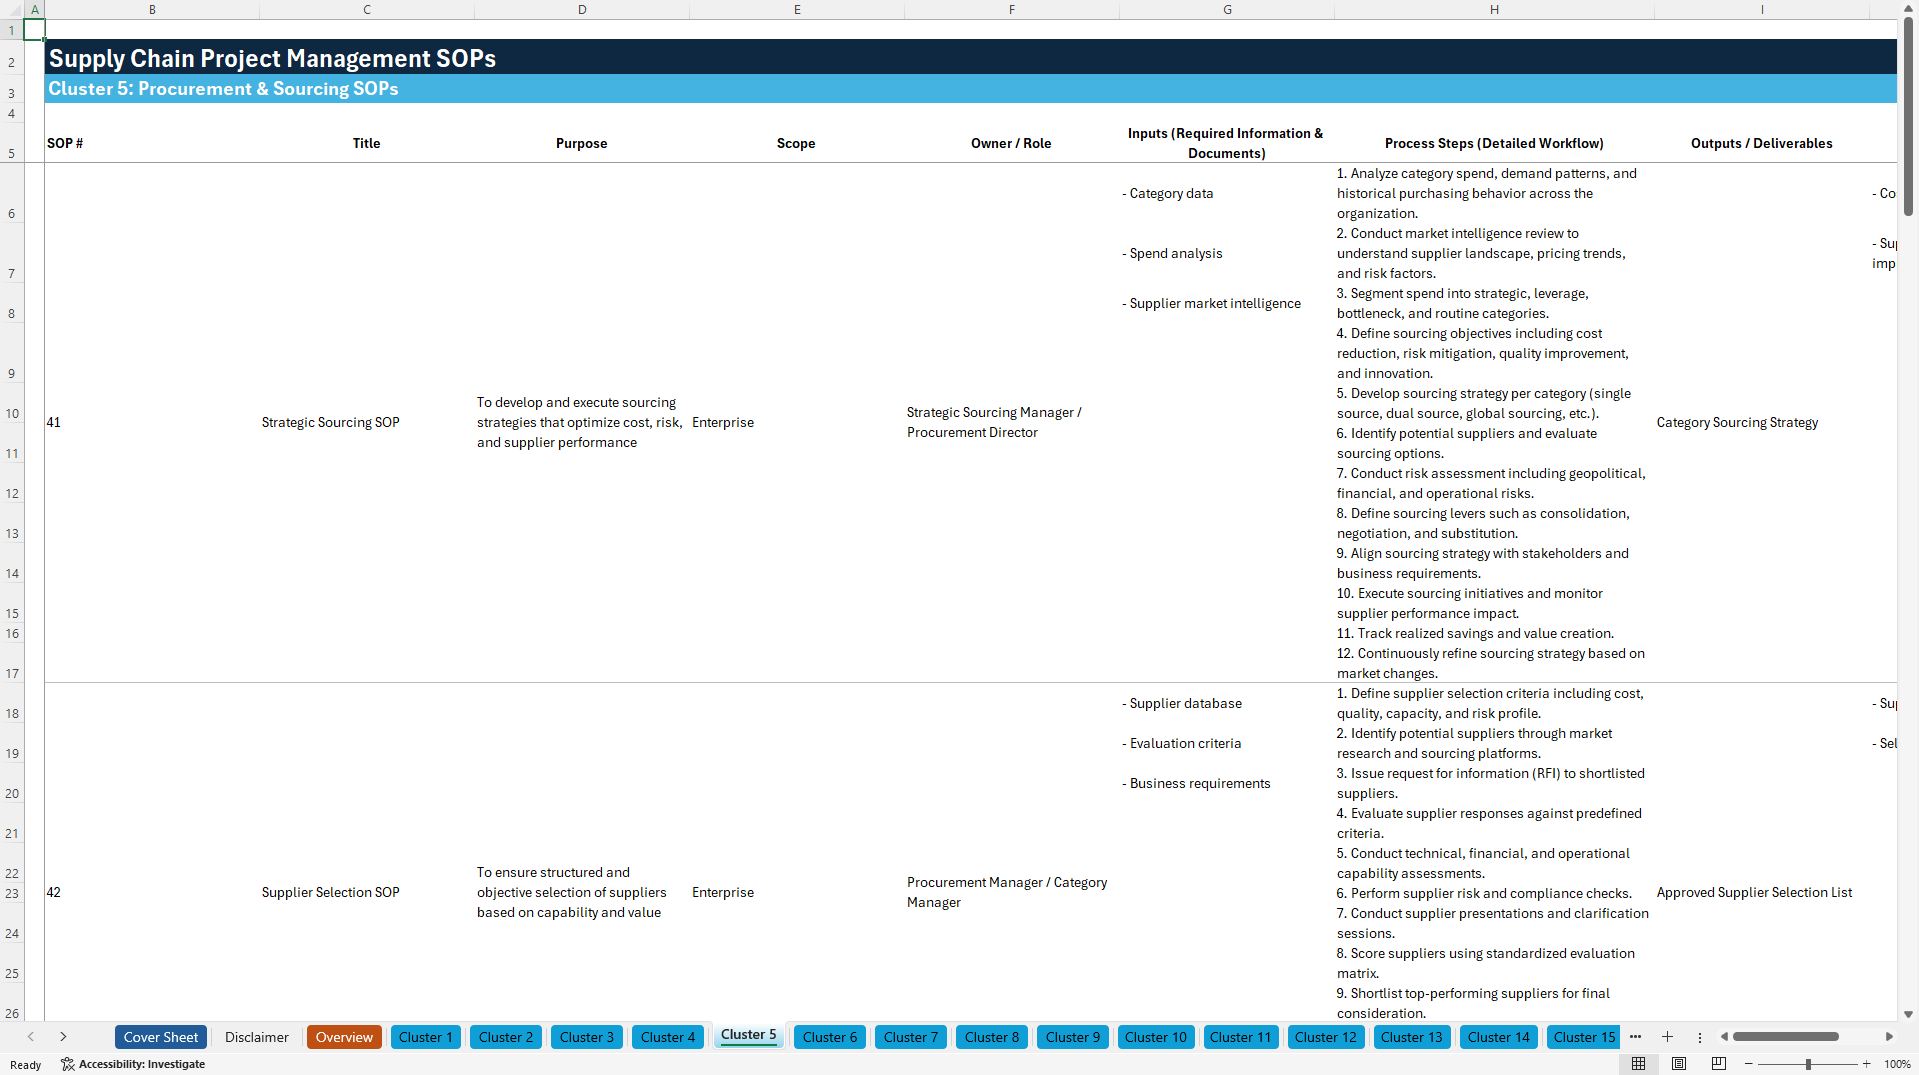
Task: Open the Disclaimer sheet tab
Action: coord(257,1037)
